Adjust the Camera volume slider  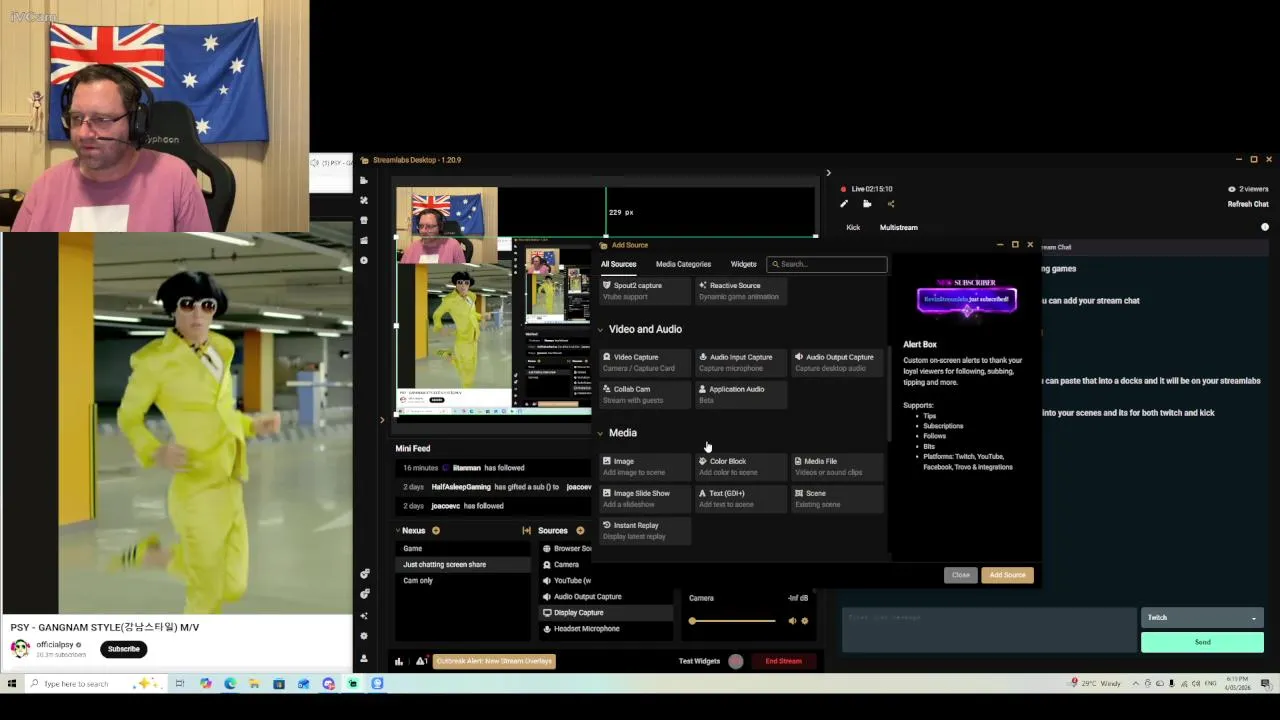[732, 621]
